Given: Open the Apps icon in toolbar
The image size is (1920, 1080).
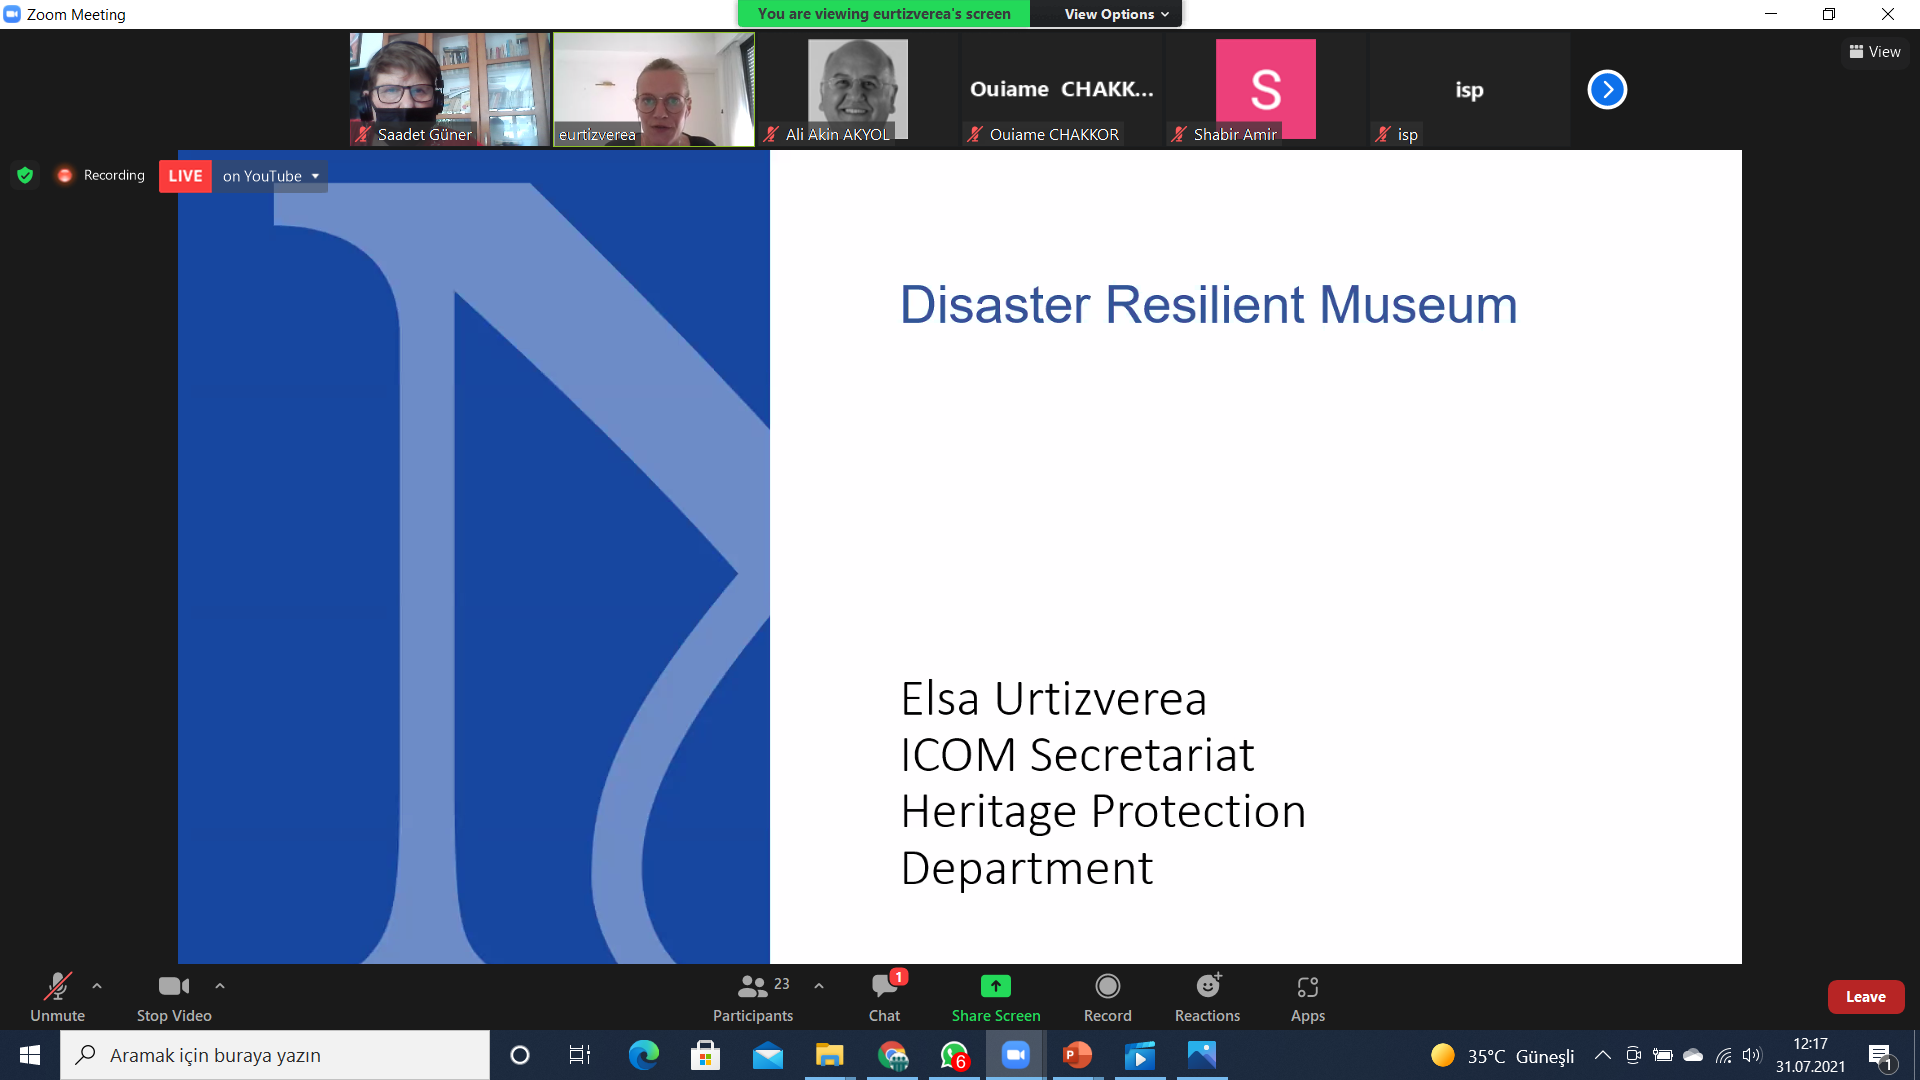Looking at the screenshot, I should pos(1307,987).
